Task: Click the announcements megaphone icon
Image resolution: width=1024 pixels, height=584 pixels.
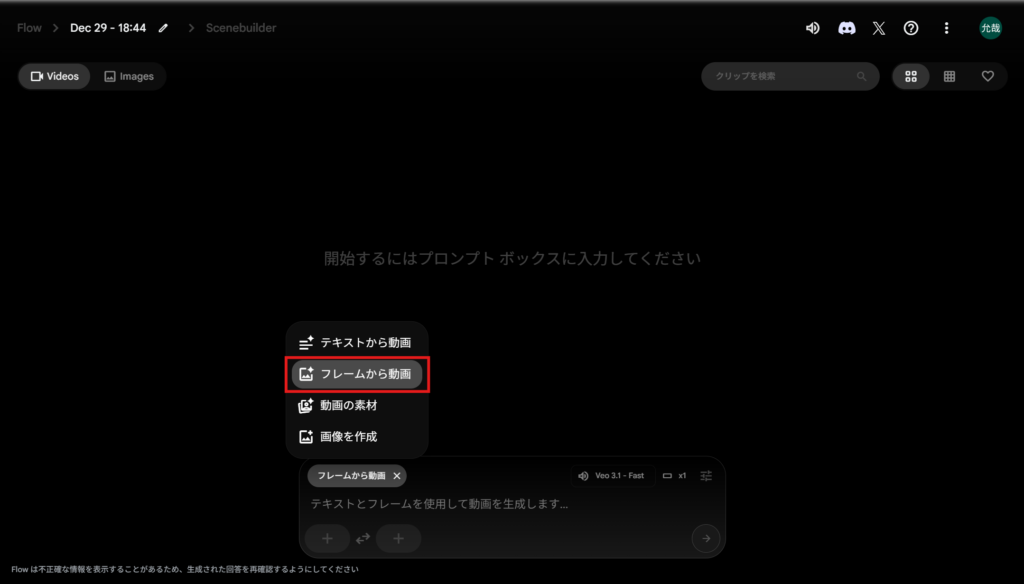Action: pos(813,28)
